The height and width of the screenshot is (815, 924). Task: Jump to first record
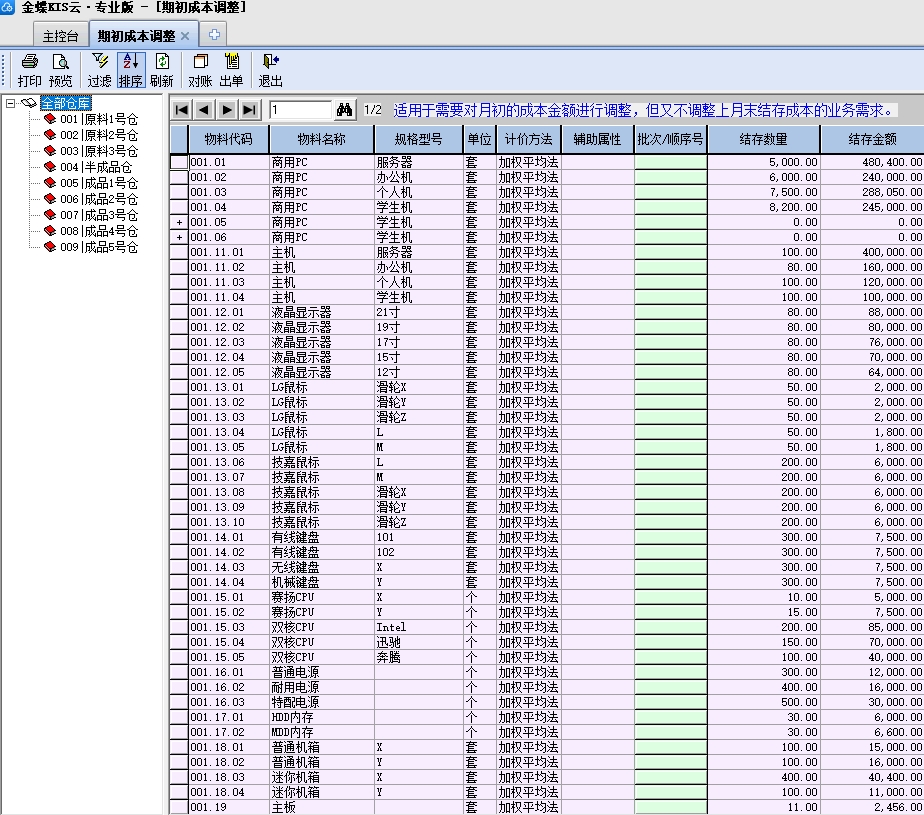(182, 110)
